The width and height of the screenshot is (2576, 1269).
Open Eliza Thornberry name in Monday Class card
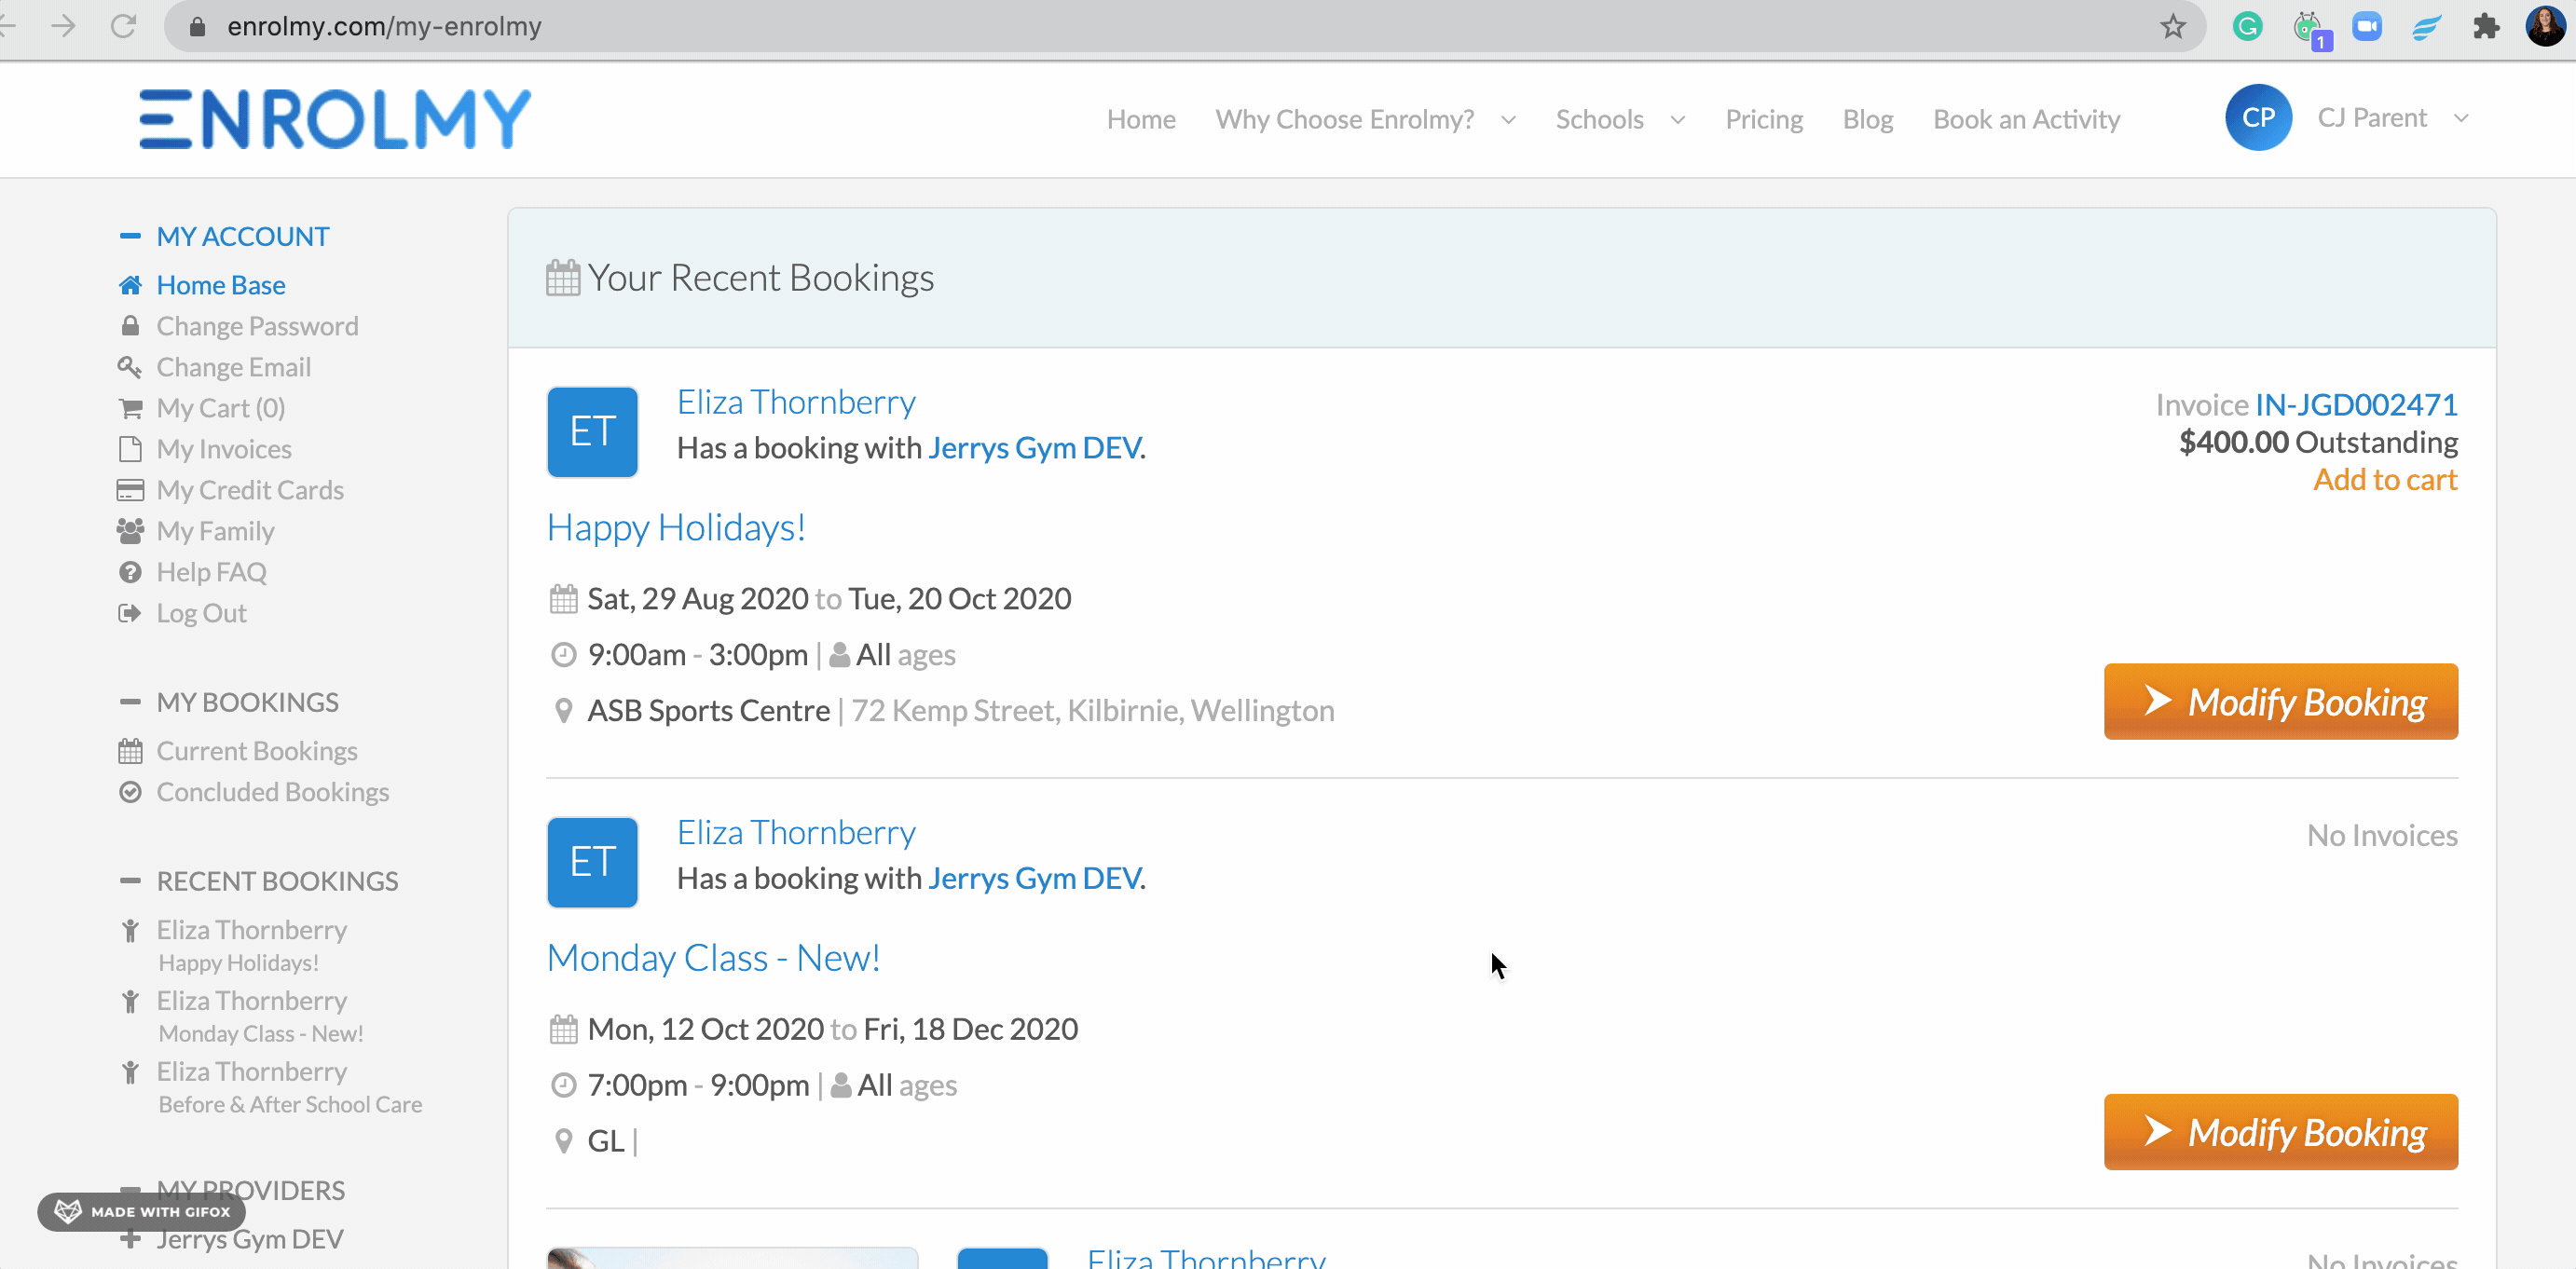point(796,832)
